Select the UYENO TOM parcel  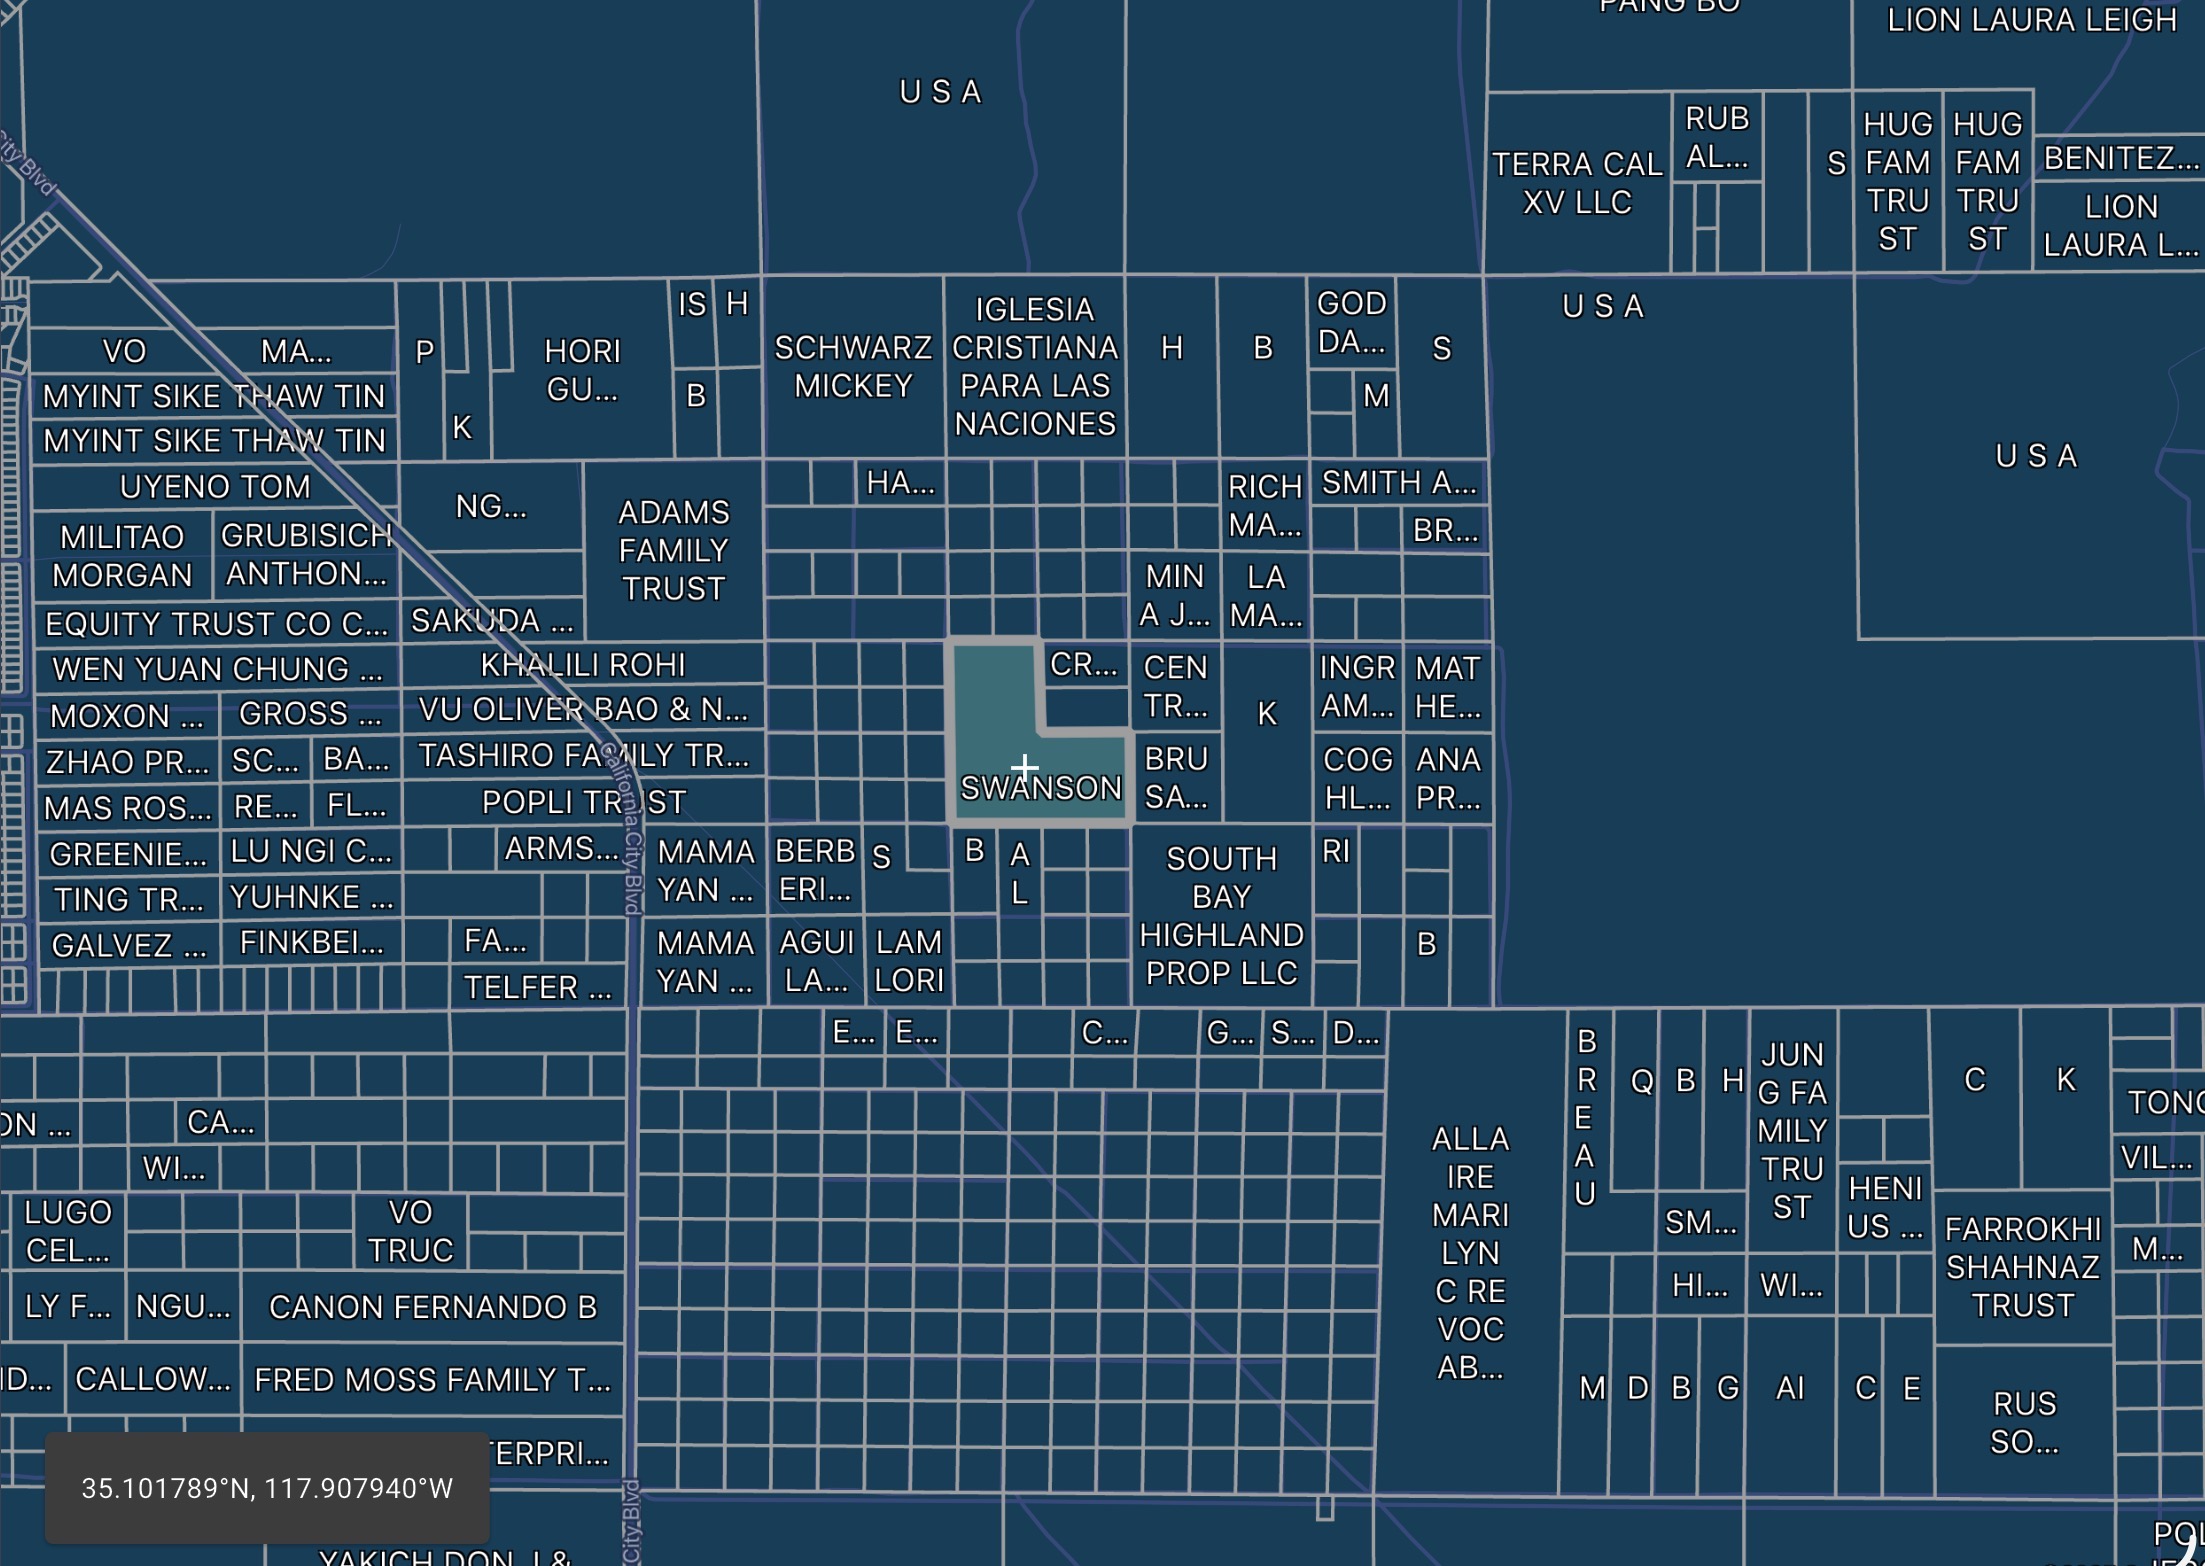coord(214,487)
